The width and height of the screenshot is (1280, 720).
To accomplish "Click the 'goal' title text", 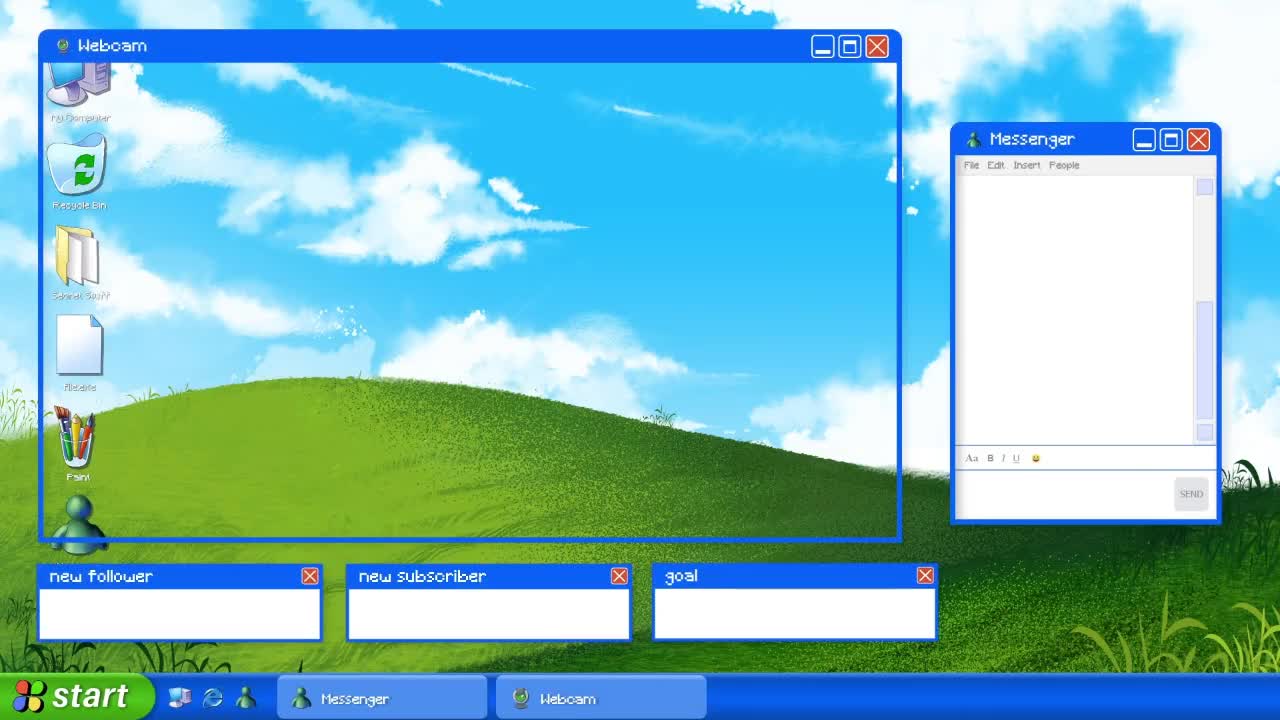I will [x=681, y=576].
